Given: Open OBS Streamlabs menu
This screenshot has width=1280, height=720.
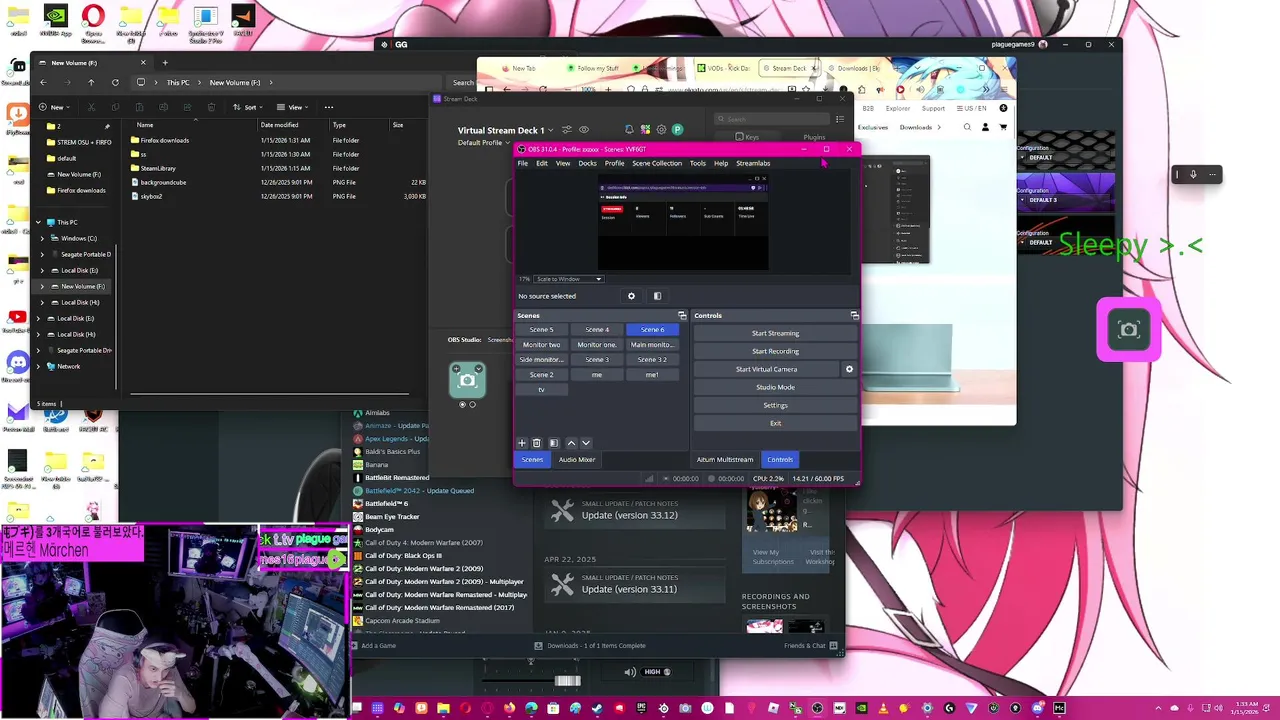Looking at the screenshot, I should (x=753, y=163).
